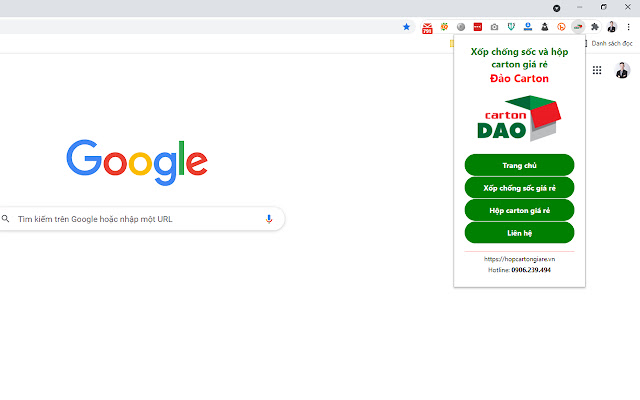Click the Carton DAO logo image

pyautogui.click(x=519, y=118)
